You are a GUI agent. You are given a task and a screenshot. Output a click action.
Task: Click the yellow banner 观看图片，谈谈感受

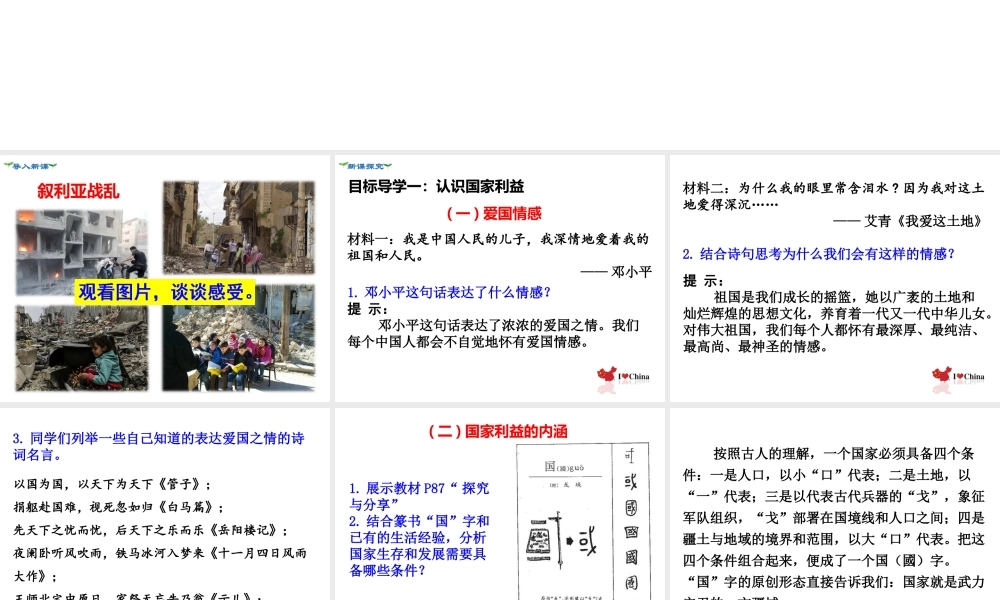[x=165, y=291]
